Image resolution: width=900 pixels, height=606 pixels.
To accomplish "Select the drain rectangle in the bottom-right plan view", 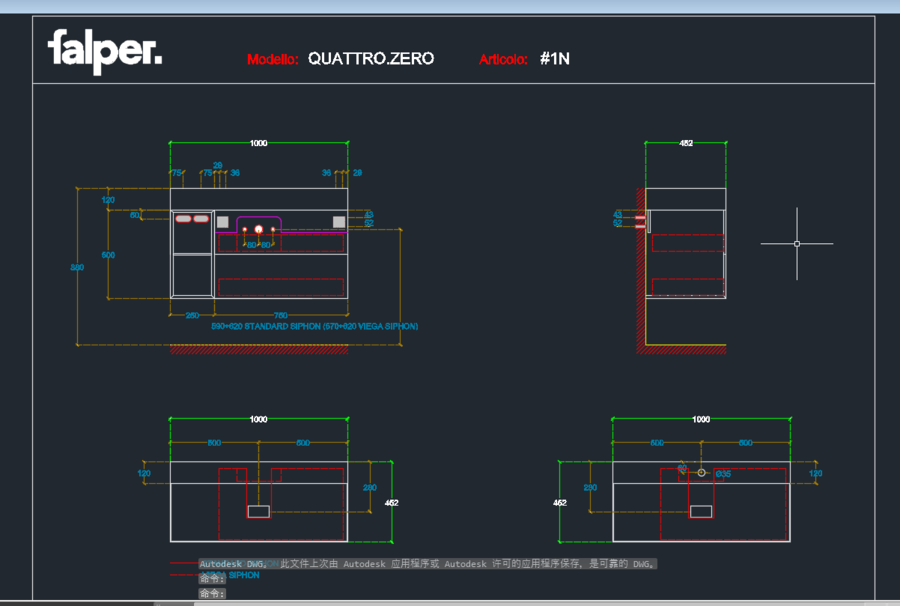I will (x=701, y=511).
